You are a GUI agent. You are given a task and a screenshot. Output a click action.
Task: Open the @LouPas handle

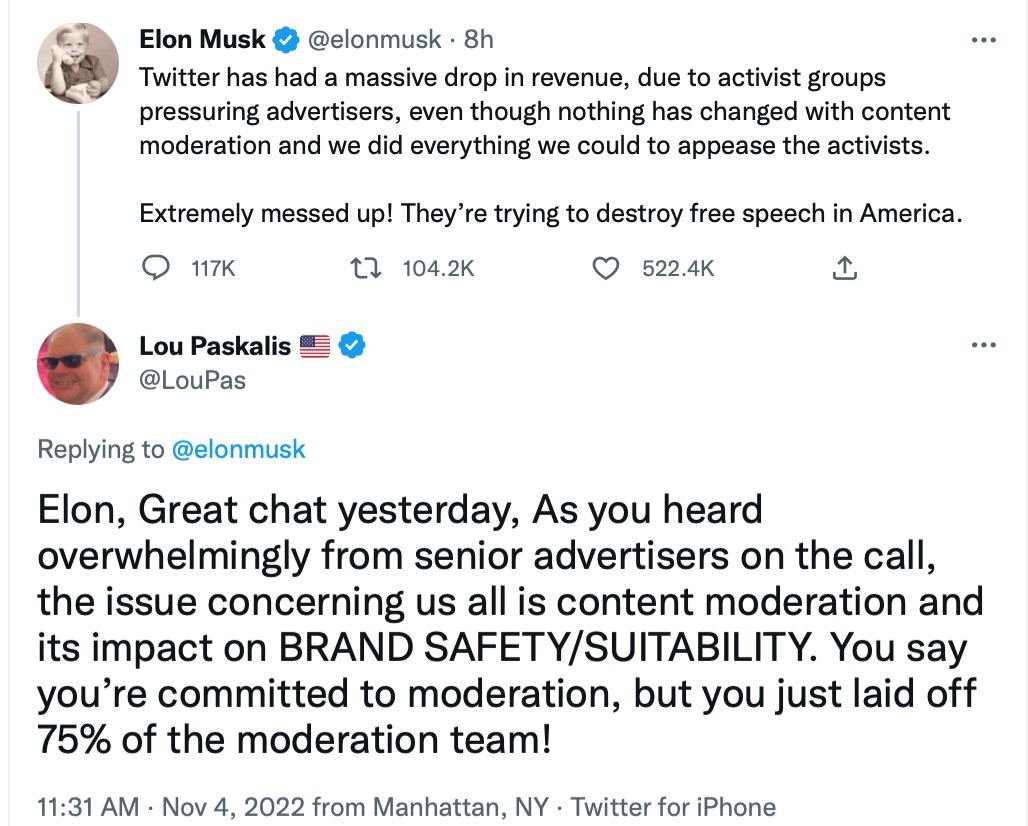point(193,380)
